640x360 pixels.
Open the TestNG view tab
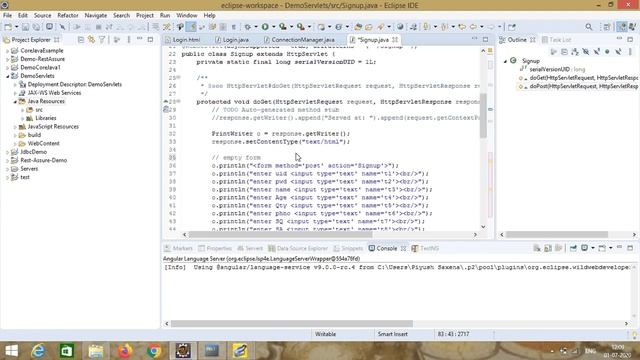[425, 248]
